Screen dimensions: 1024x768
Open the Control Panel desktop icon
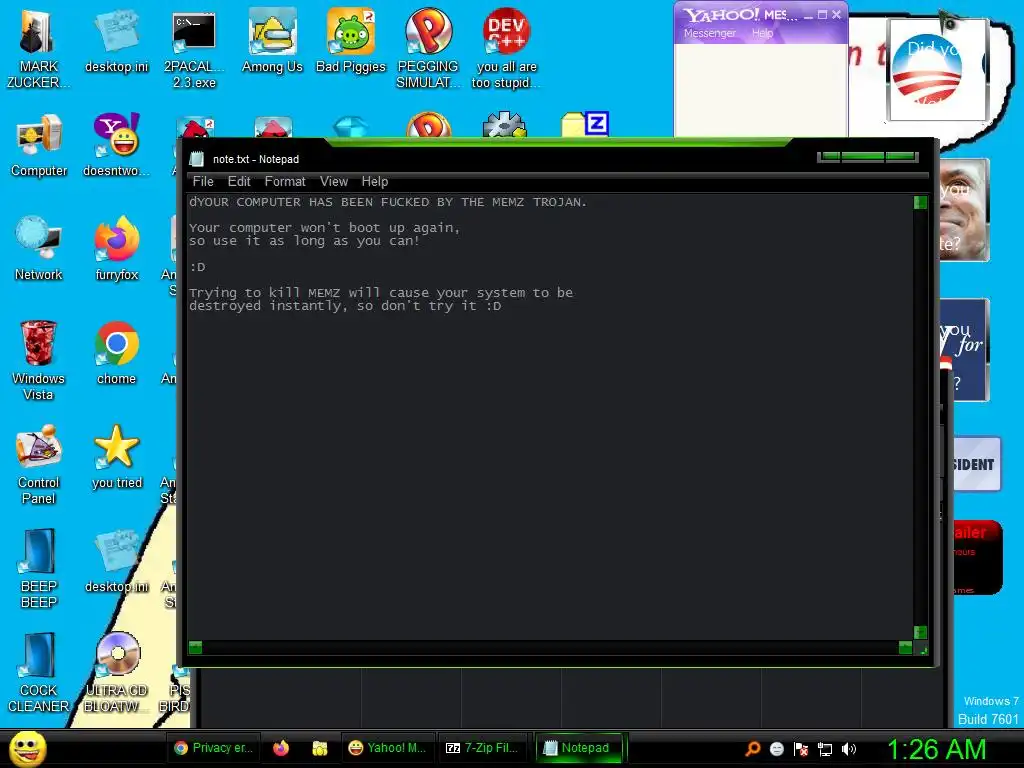pyautogui.click(x=39, y=464)
